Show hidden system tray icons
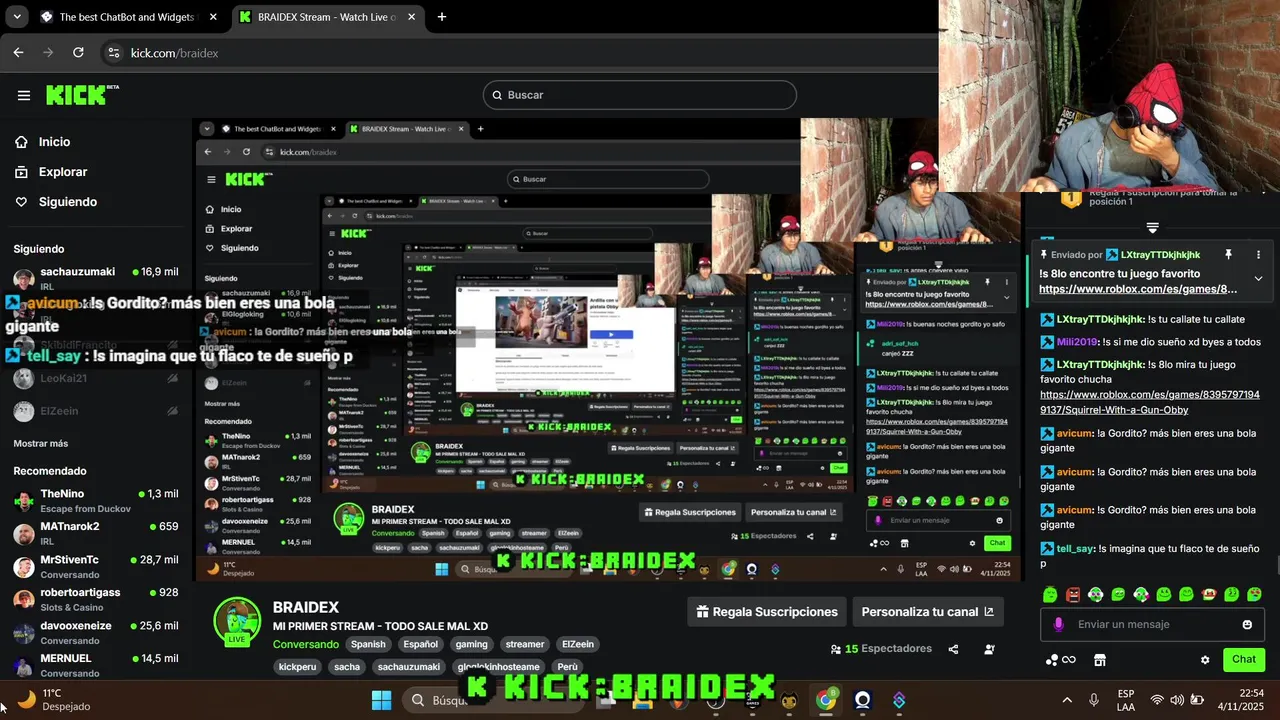Image resolution: width=1280 pixels, height=720 pixels. pos(1066,700)
